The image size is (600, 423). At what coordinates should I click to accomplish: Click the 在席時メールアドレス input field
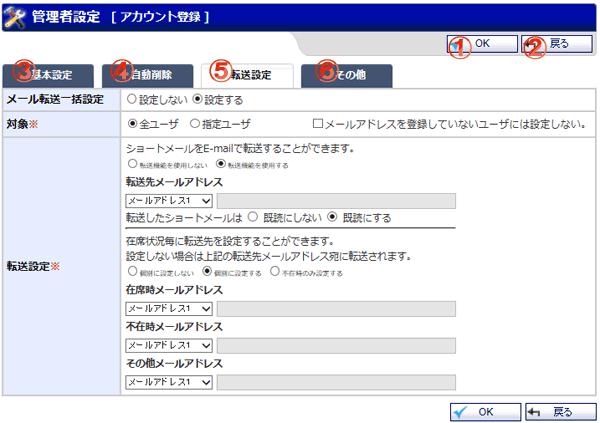[x=336, y=309]
